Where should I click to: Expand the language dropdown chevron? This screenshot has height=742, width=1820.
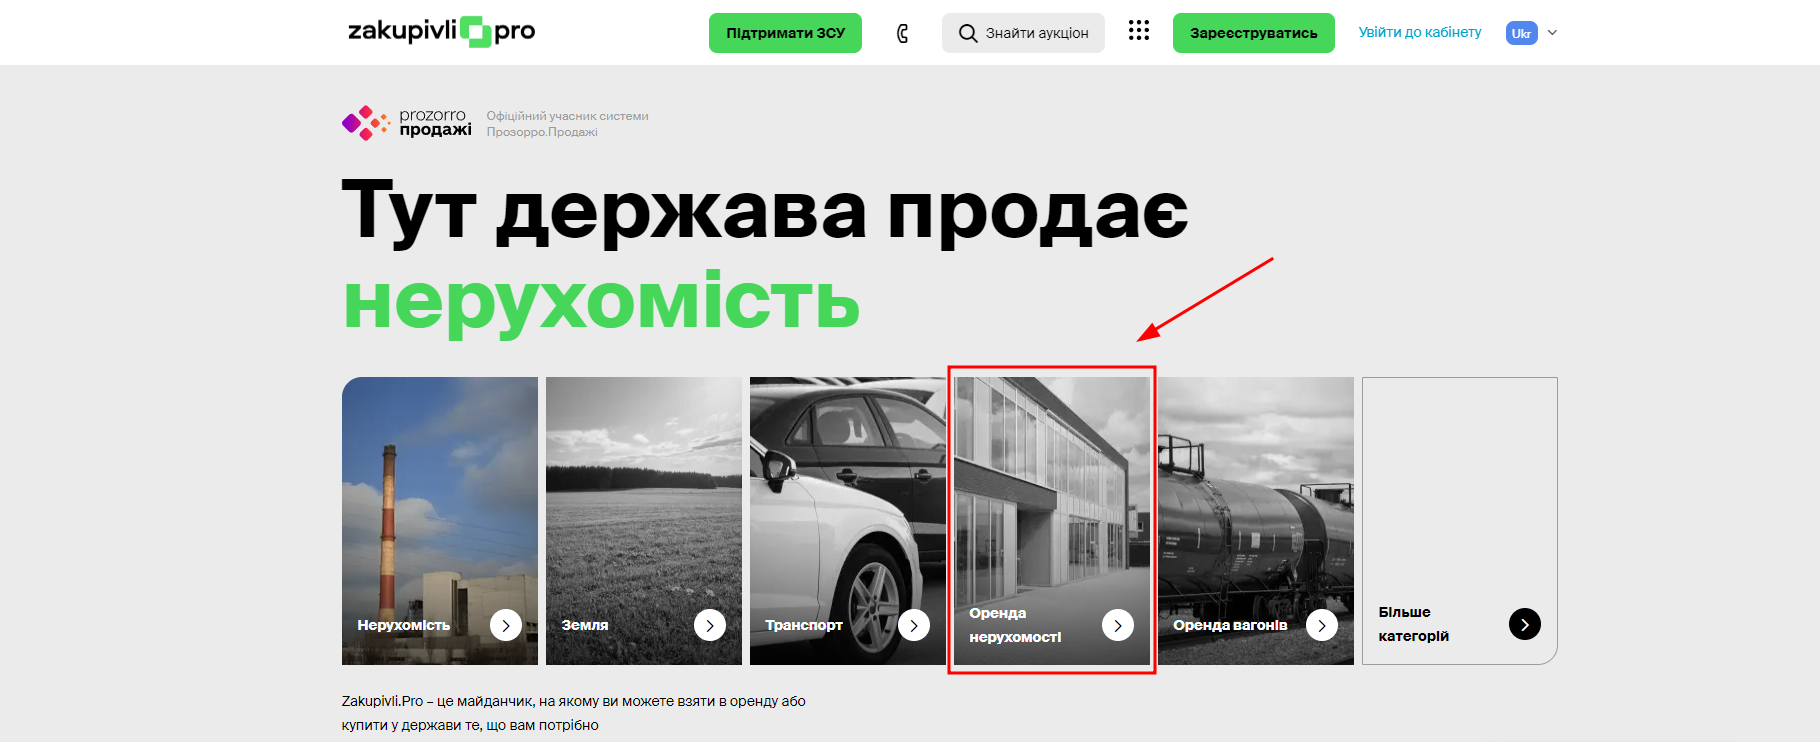pos(1553,33)
